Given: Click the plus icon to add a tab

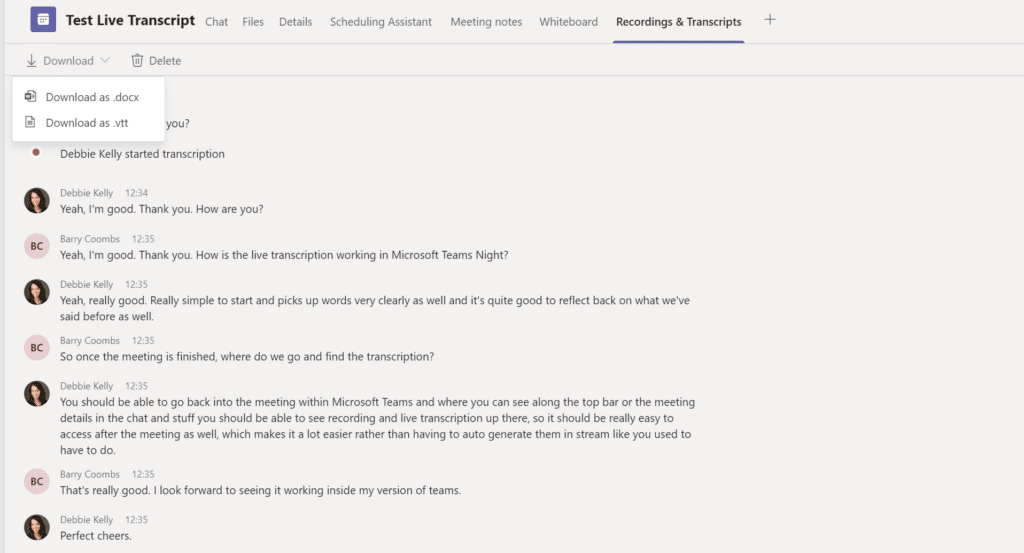Looking at the screenshot, I should (x=770, y=20).
